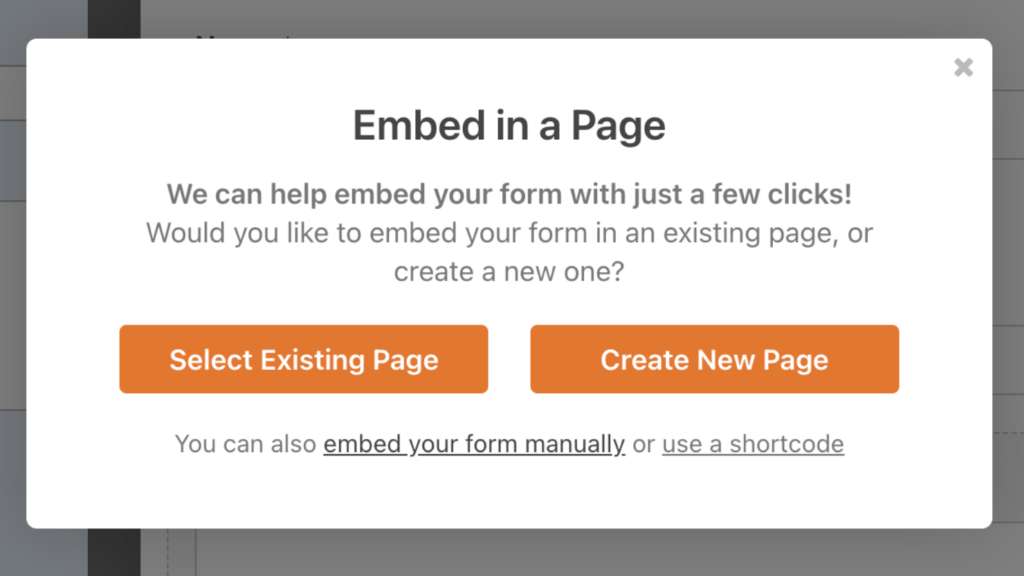Click the dimmed overlay outside the dialog
Image resolution: width=1024 pixels, height=576 pixels.
pyautogui.click(x=512, y=555)
